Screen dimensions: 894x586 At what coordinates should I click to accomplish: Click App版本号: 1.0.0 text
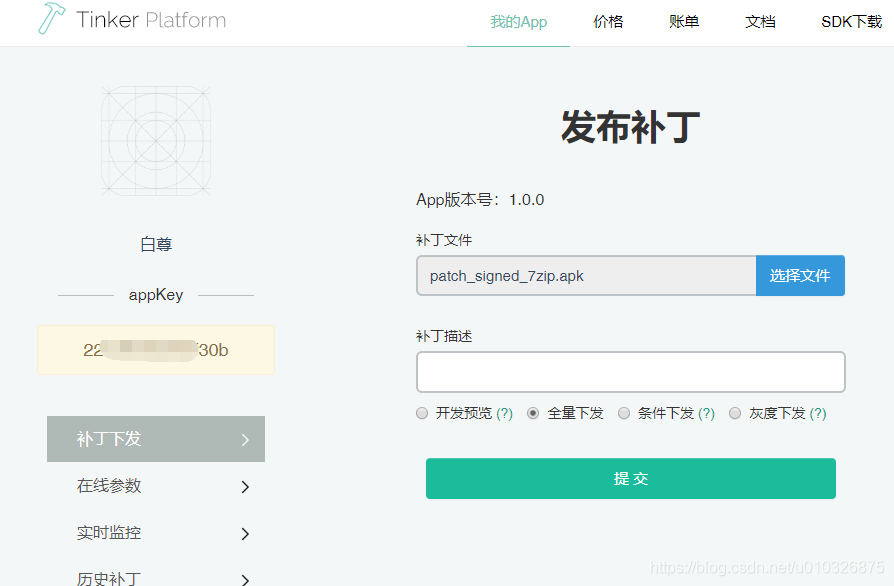click(x=480, y=200)
